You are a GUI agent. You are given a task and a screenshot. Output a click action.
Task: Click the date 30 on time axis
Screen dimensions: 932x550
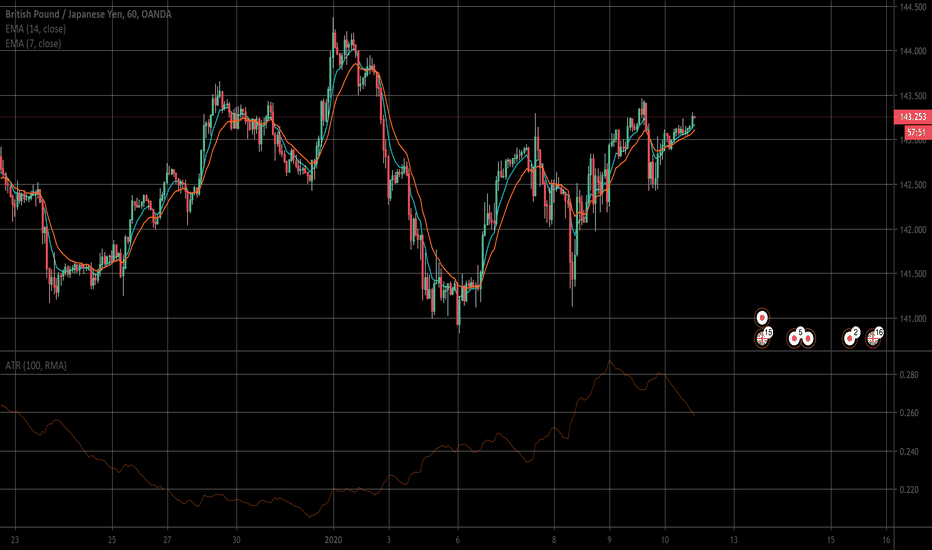tap(237, 538)
